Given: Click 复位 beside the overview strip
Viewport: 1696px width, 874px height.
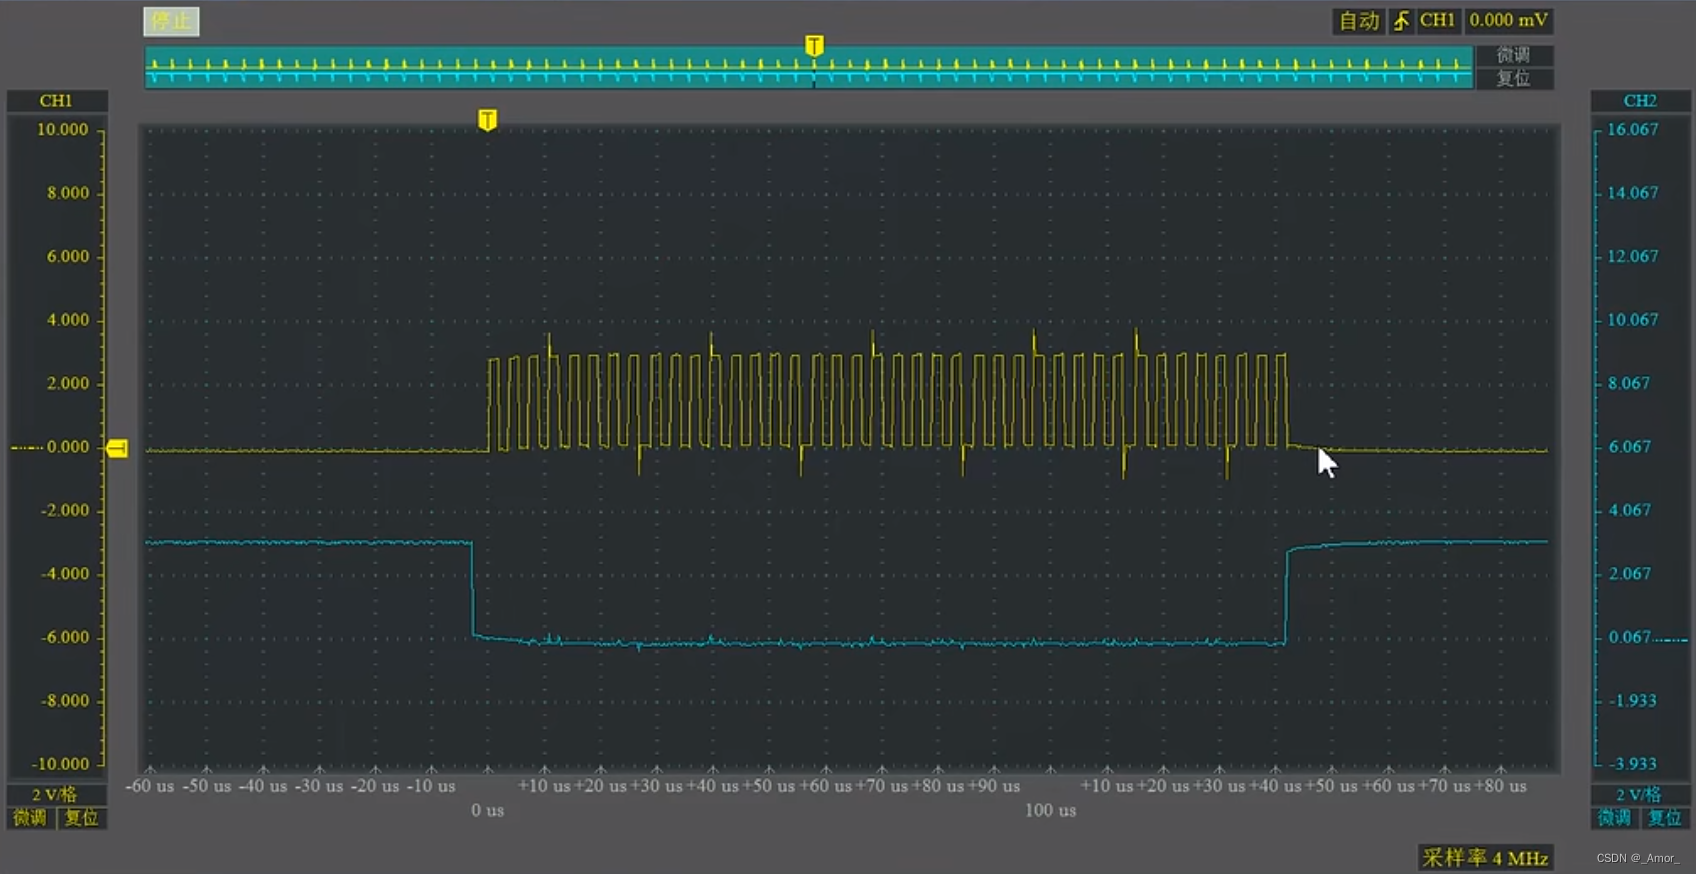Looking at the screenshot, I should (1514, 78).
